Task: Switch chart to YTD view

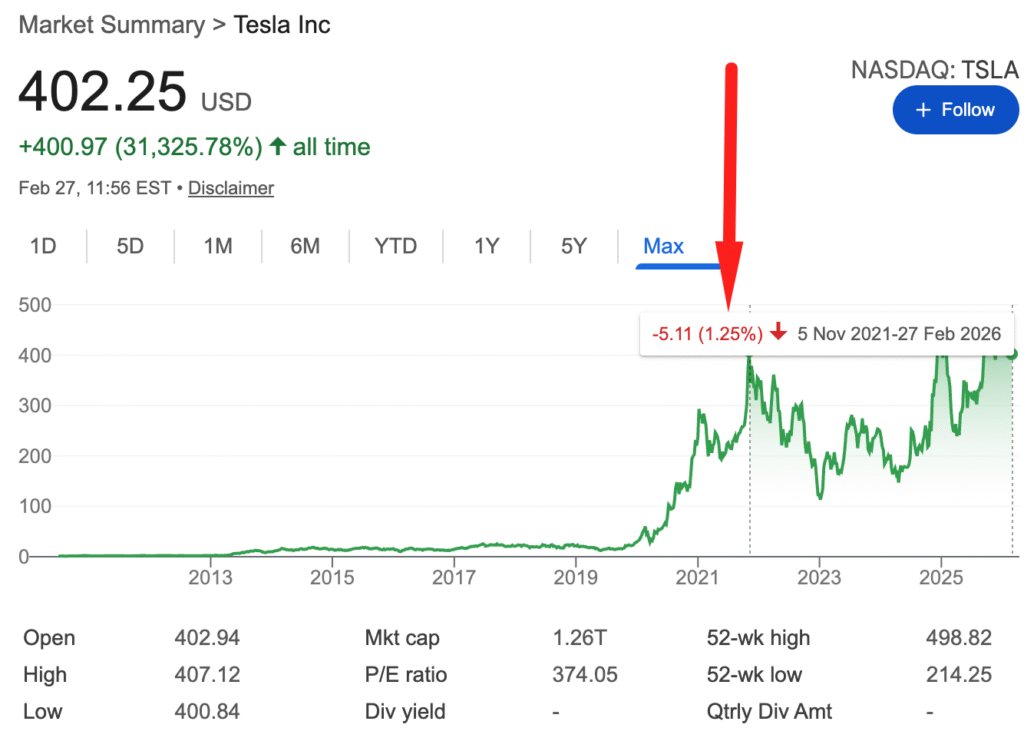Action: coord(395,246)
